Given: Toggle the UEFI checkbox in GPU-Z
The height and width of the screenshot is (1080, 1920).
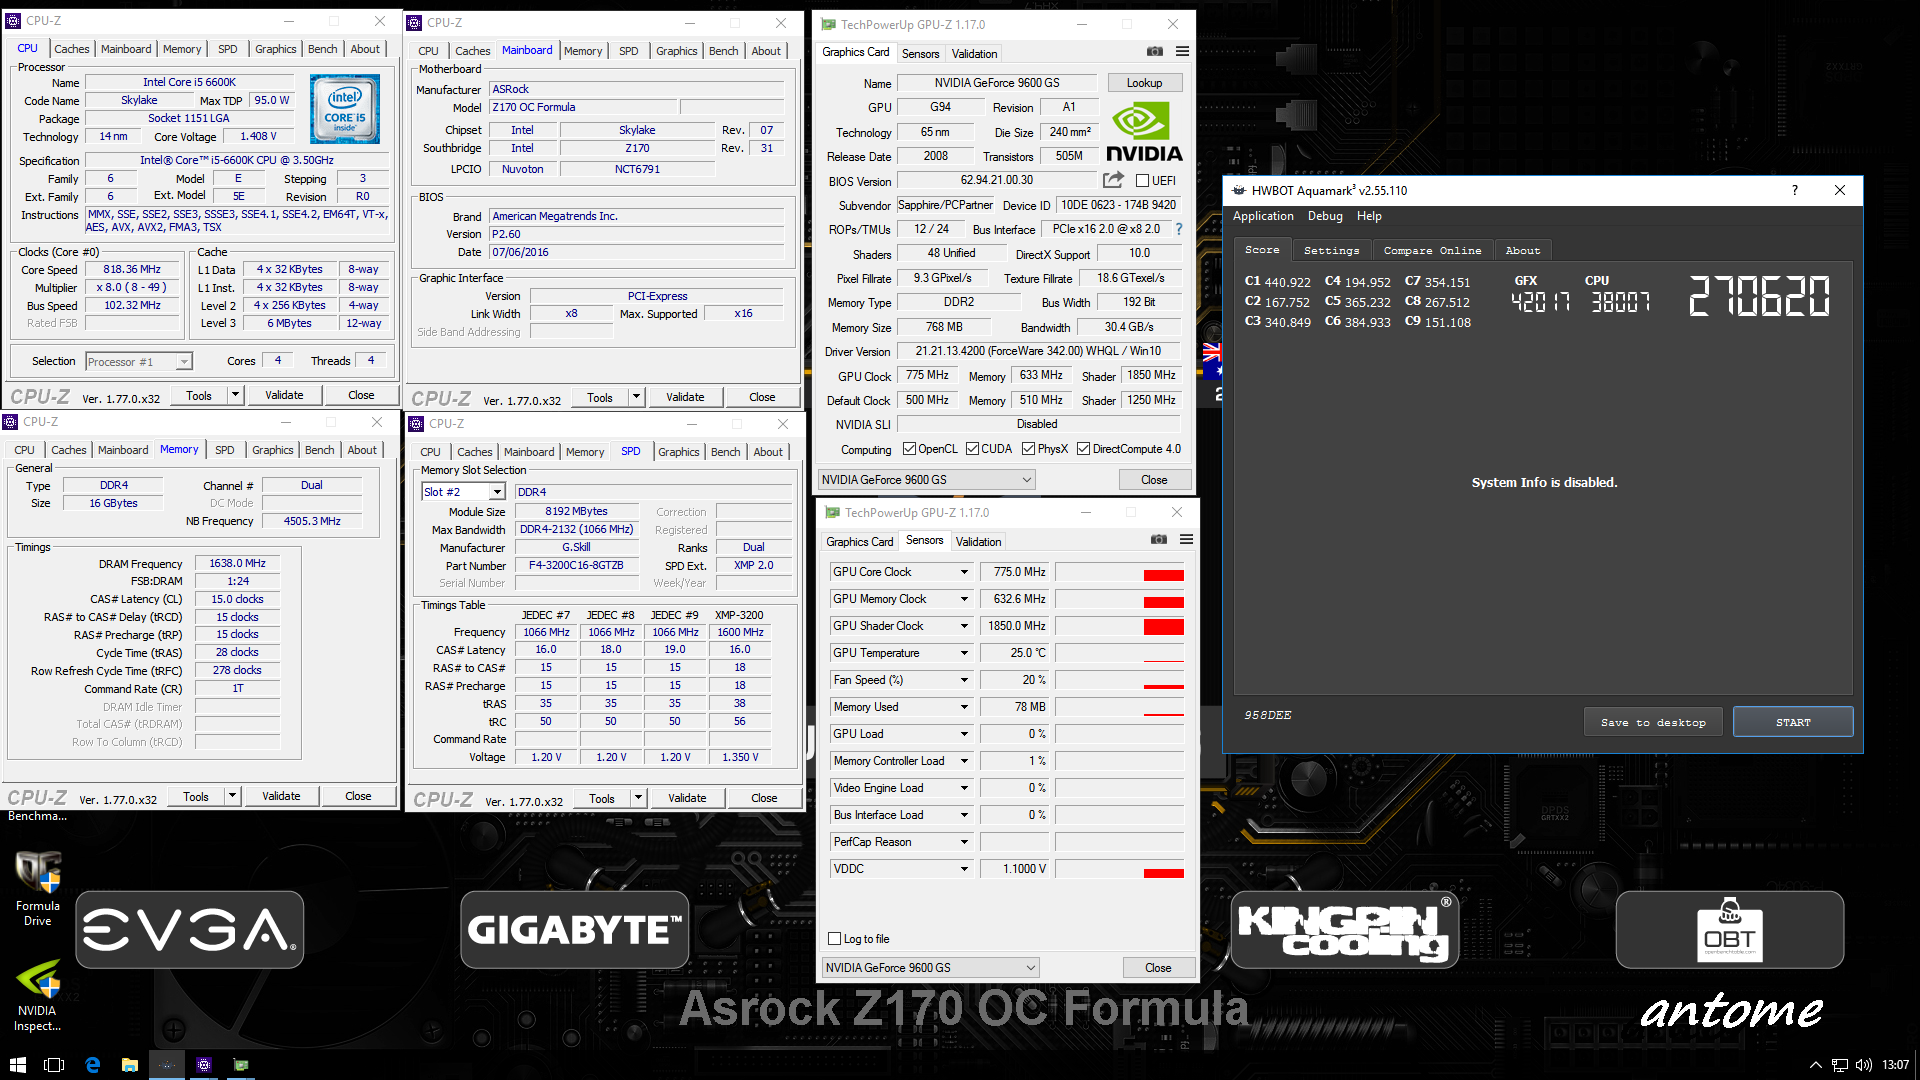Looking at the screenshot, I should [x=1142, y=181].
